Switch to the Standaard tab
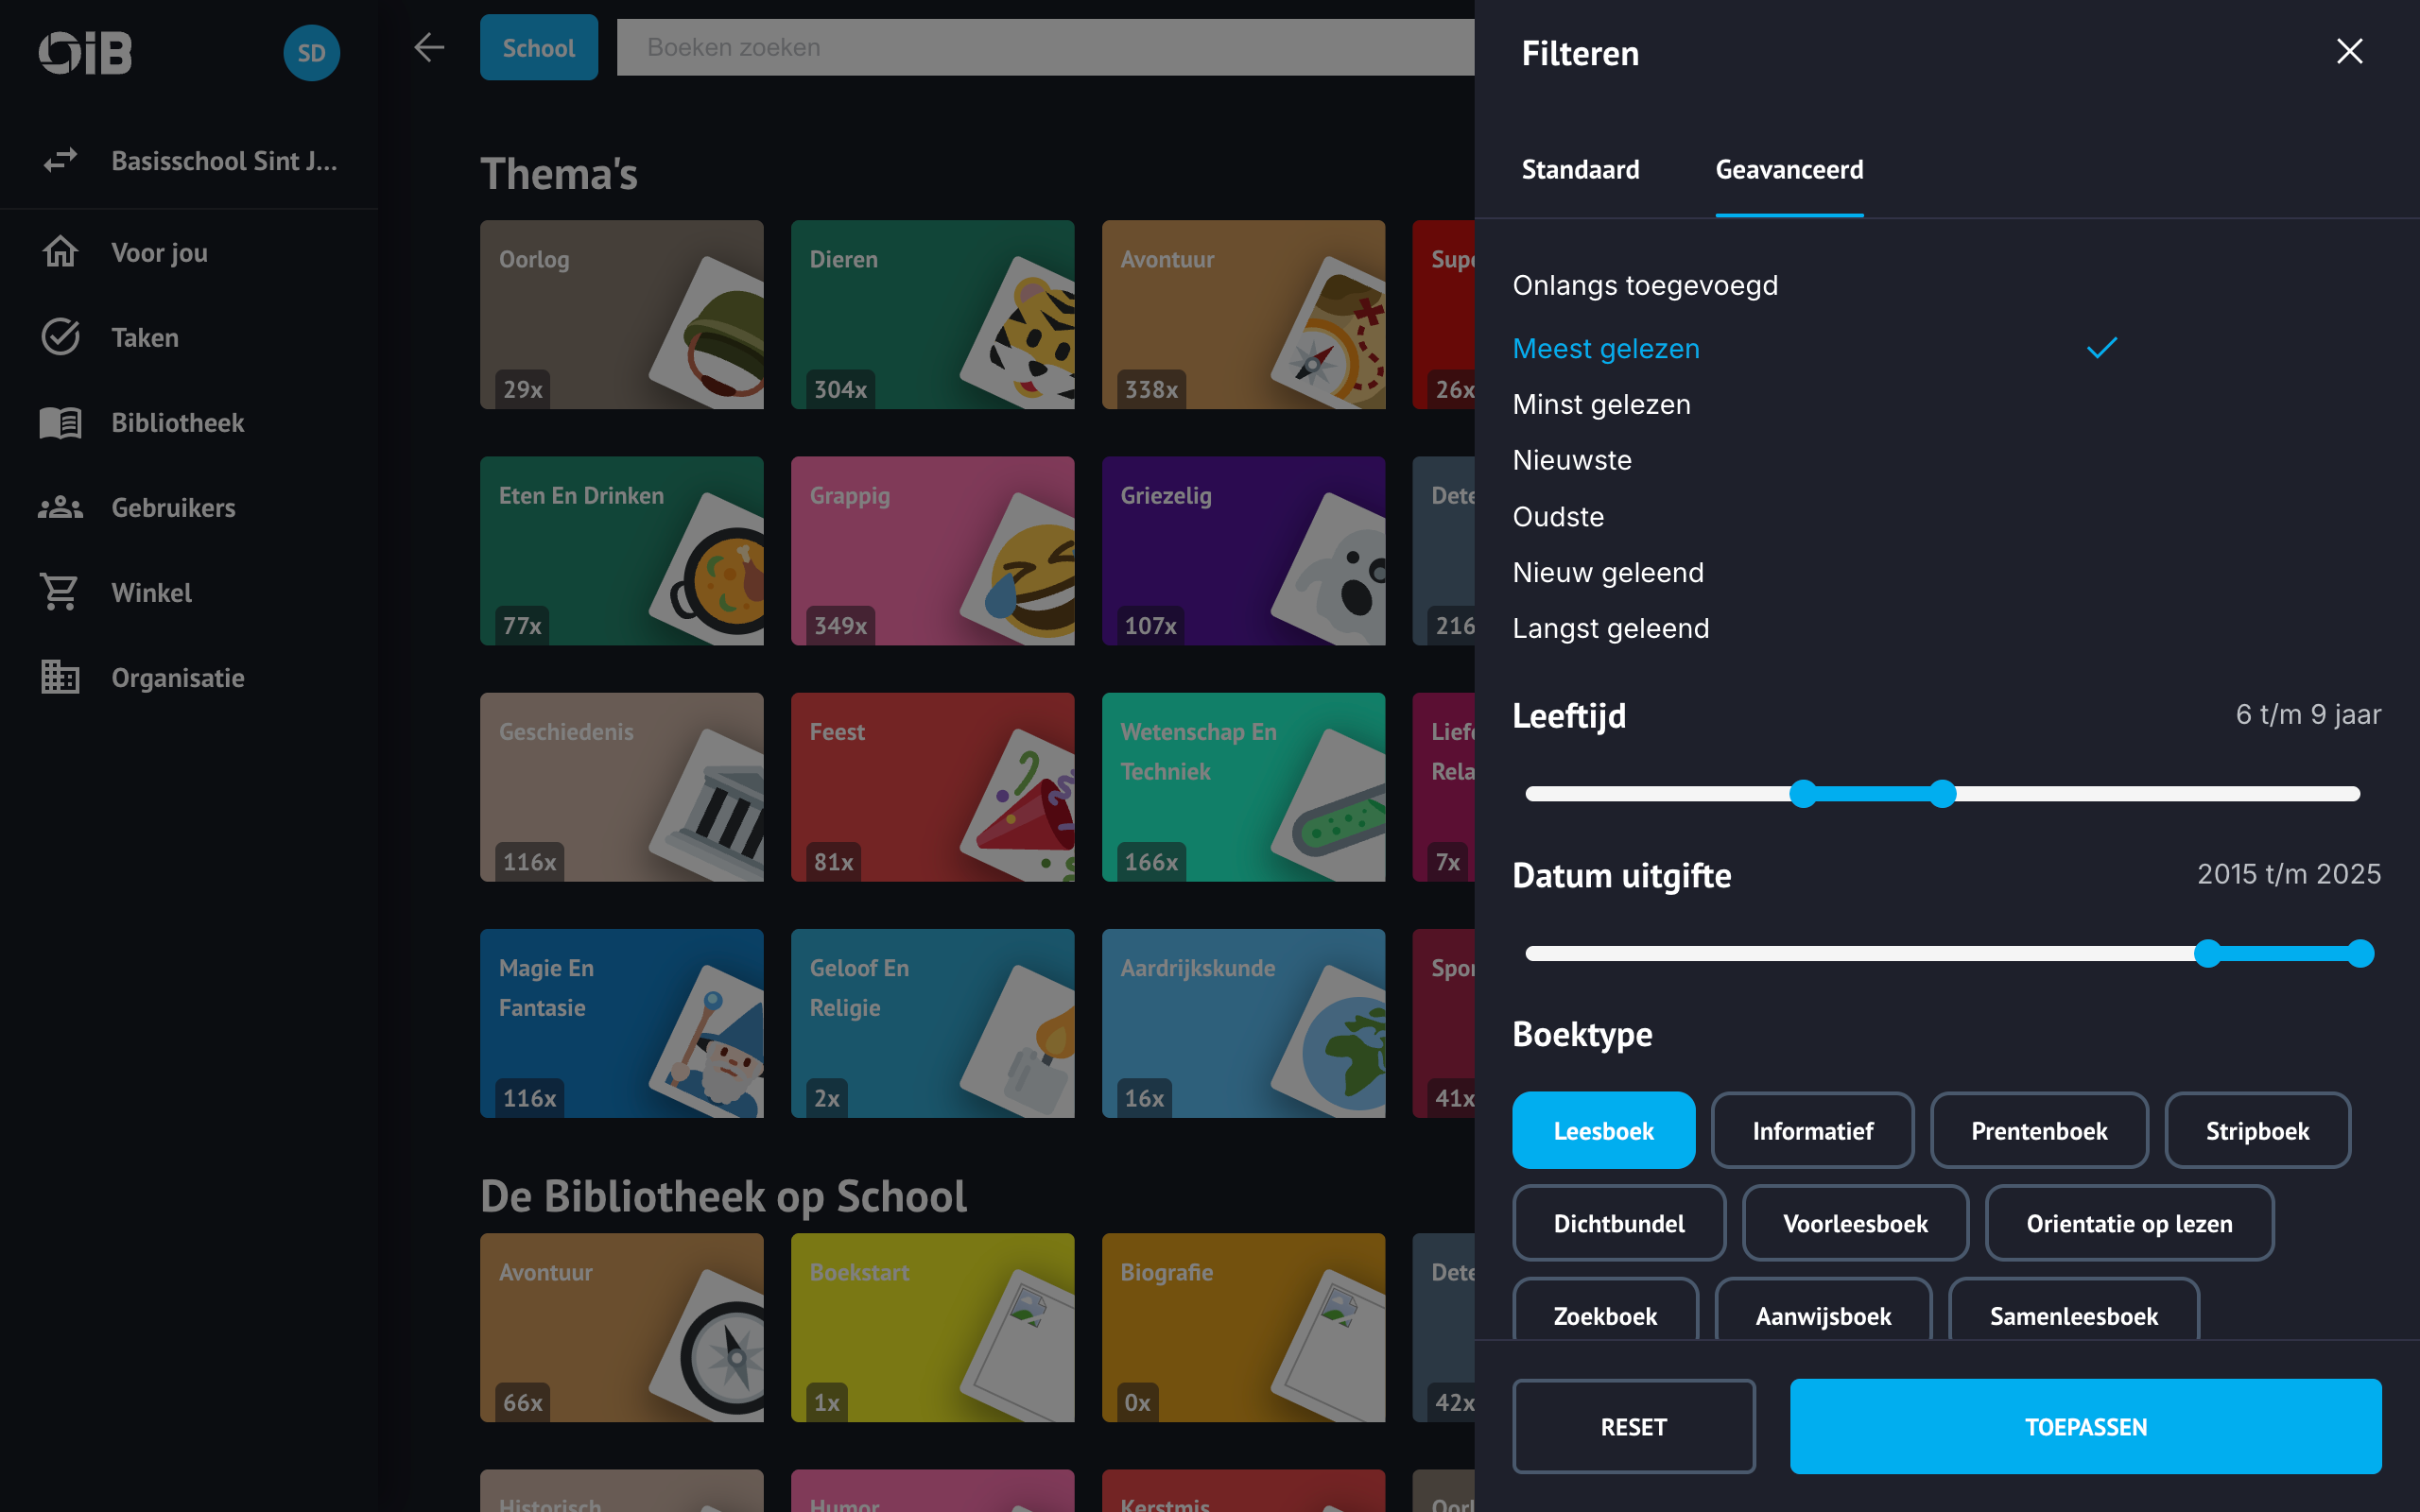This screenshot has height=1512, width=2420. 1580,169
